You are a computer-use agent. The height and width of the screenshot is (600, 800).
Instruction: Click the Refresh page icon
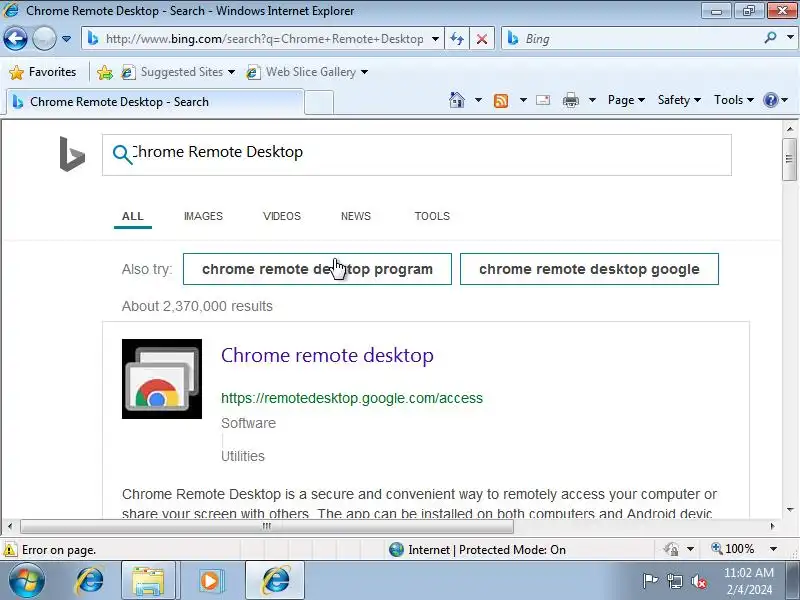(x=457, y=39)
